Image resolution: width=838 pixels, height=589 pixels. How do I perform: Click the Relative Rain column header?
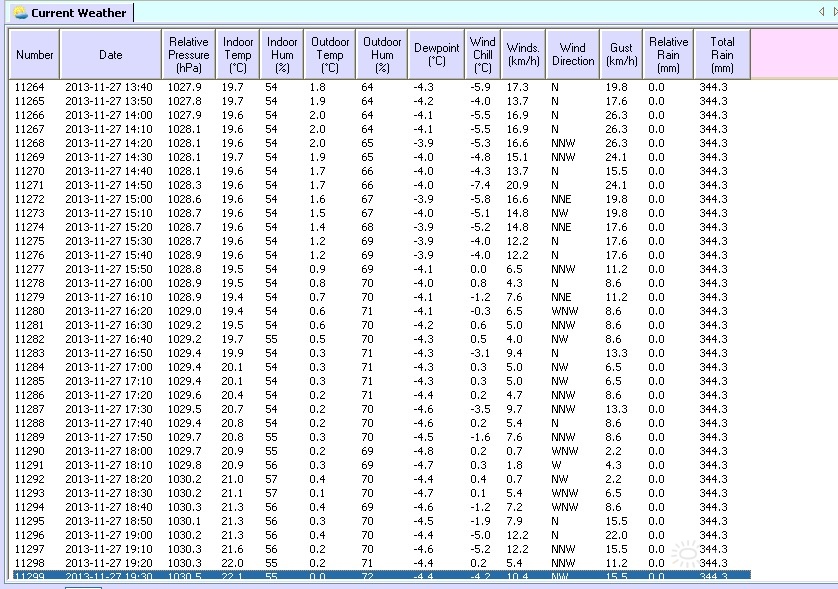click(669, 55)
